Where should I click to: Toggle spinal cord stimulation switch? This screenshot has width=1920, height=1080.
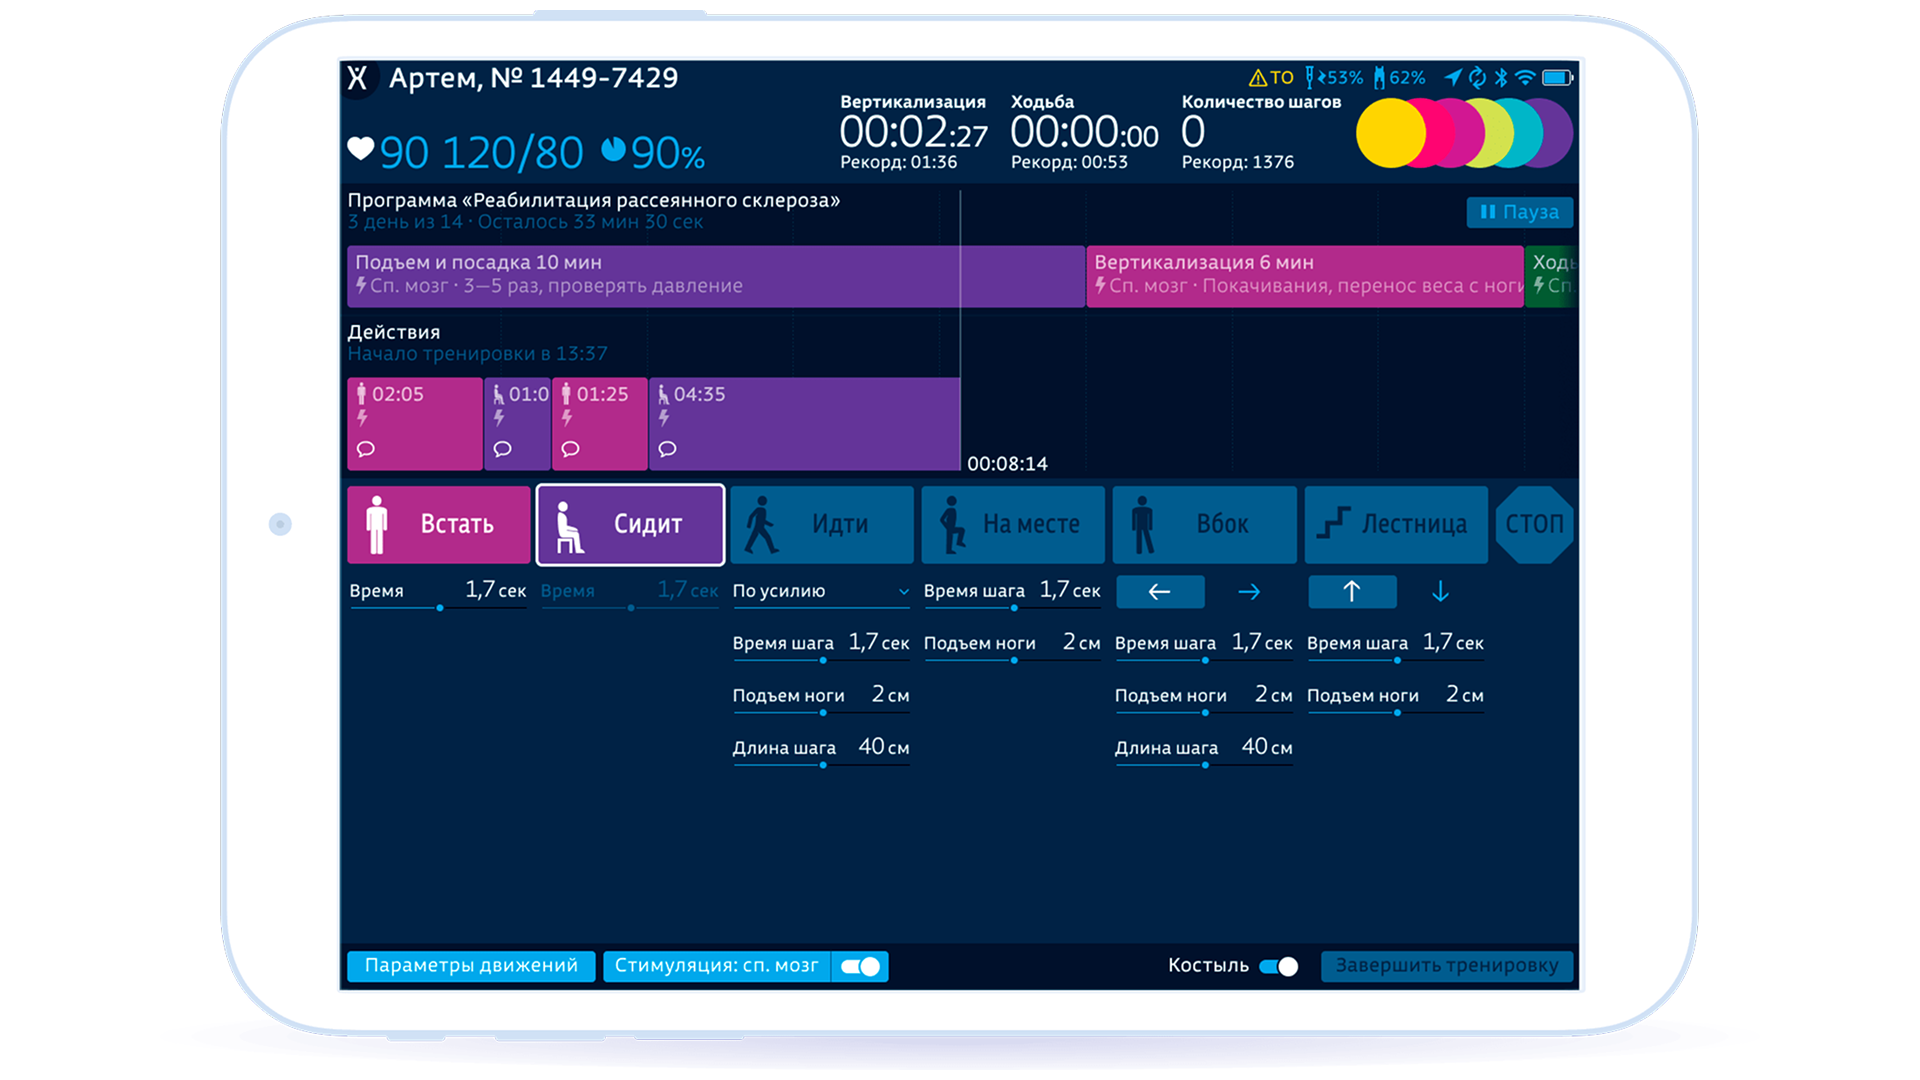click(860, 966)
